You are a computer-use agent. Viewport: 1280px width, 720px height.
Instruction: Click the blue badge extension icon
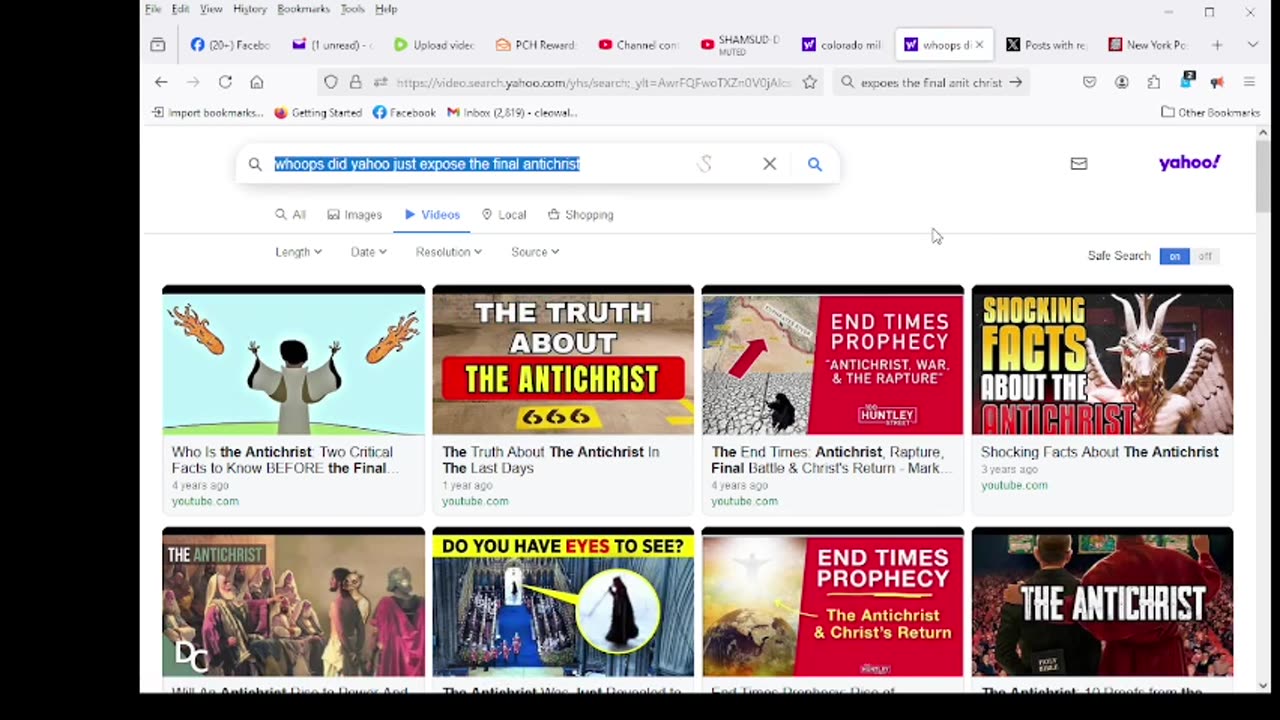[1186, 81]
